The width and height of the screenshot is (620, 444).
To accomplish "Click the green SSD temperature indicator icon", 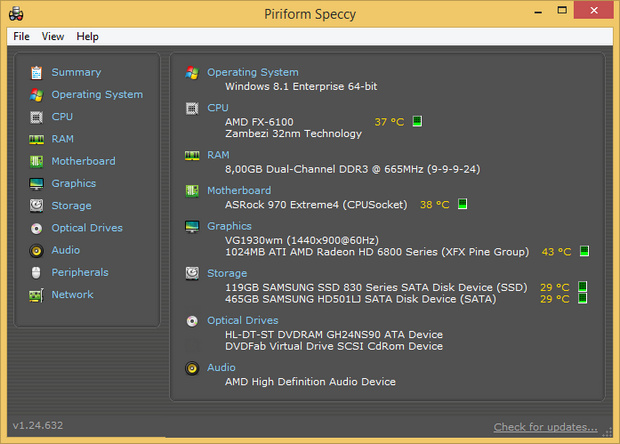I will (x=582, y=286).
